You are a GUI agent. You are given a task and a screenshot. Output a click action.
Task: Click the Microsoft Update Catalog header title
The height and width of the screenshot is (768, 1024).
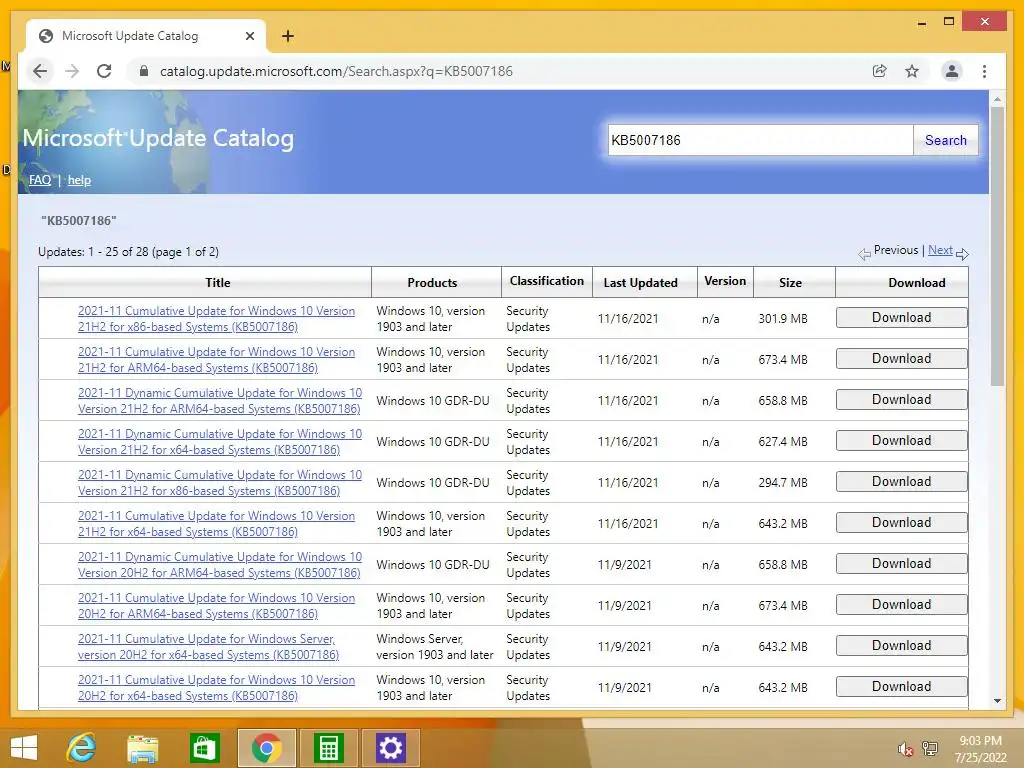pyautogui.click(x=158, y=138)
